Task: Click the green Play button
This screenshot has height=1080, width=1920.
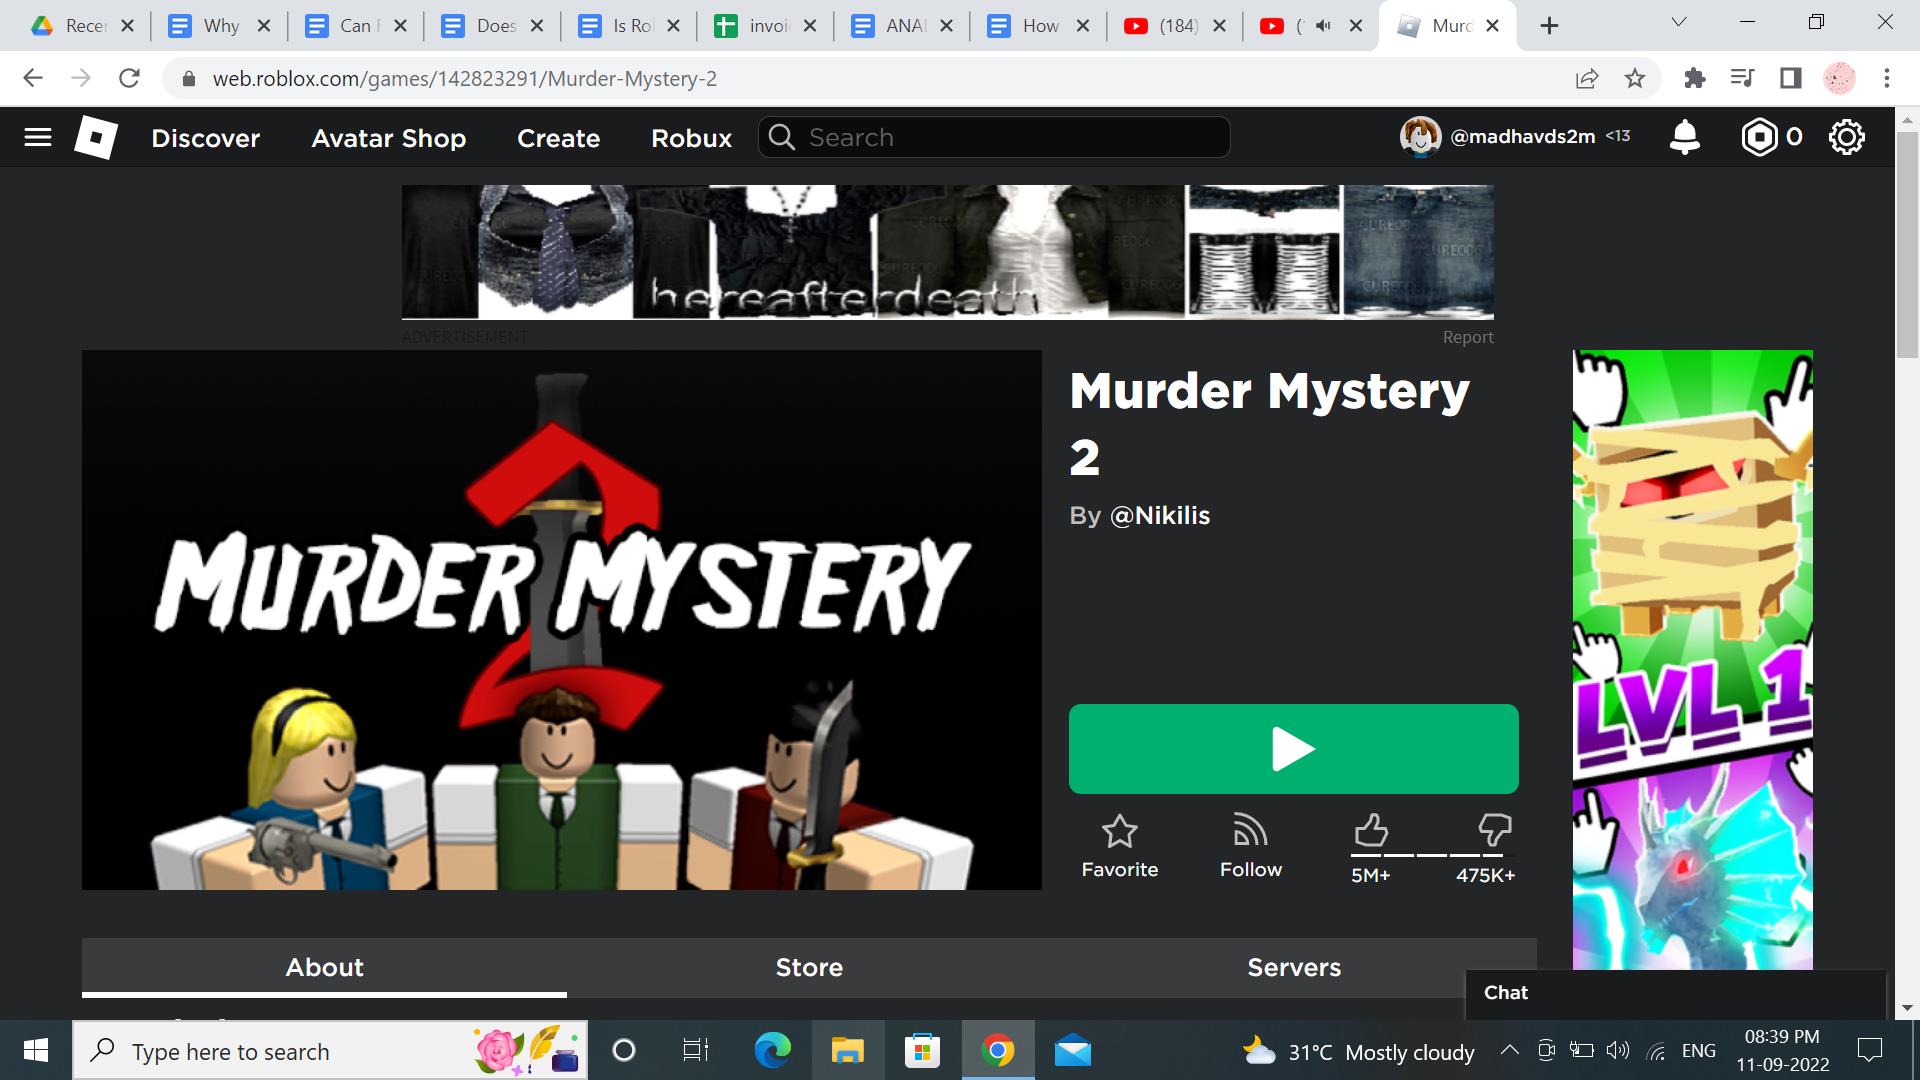Action: (1294, 749)
